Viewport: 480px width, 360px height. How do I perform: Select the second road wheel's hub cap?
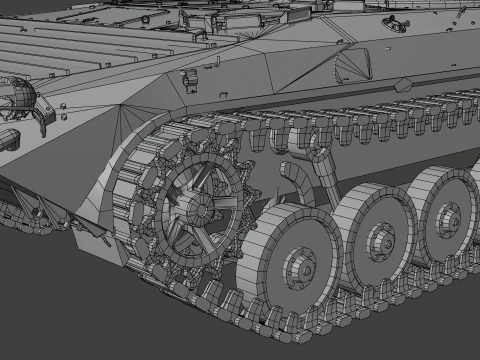[382, 242]
